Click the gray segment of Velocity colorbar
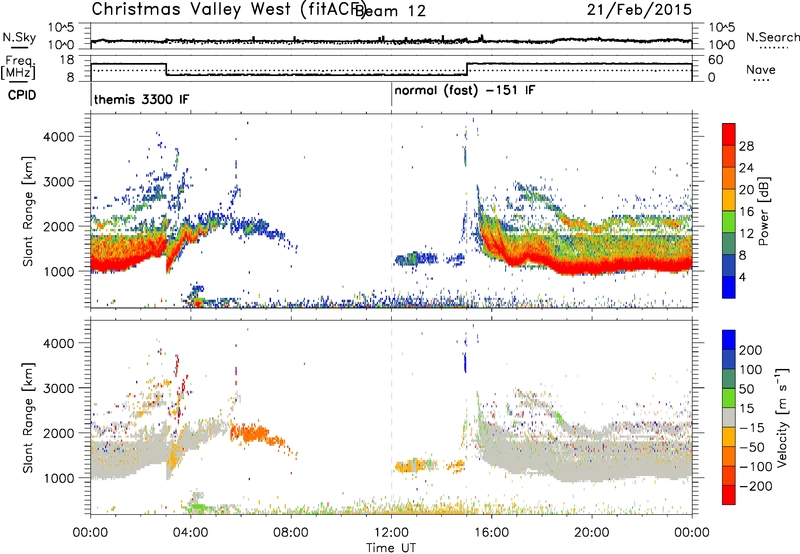 pos(729,418)
